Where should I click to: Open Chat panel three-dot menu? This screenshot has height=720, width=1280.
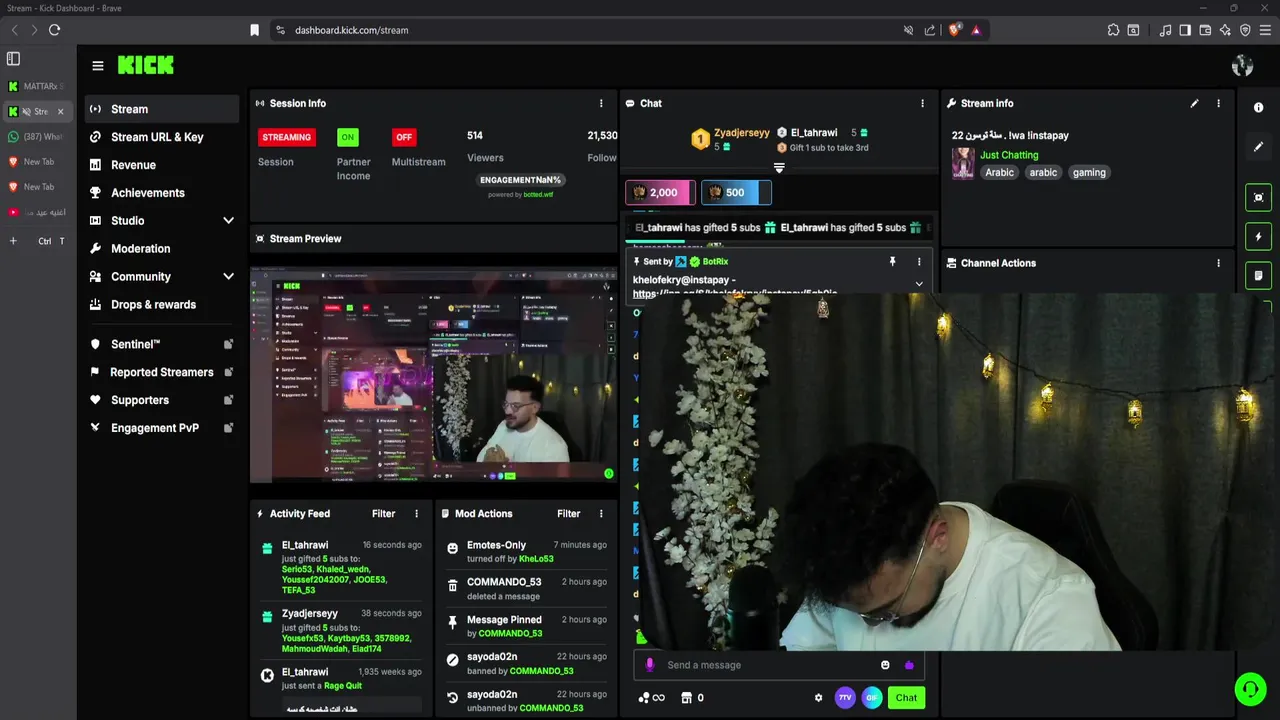922,103
